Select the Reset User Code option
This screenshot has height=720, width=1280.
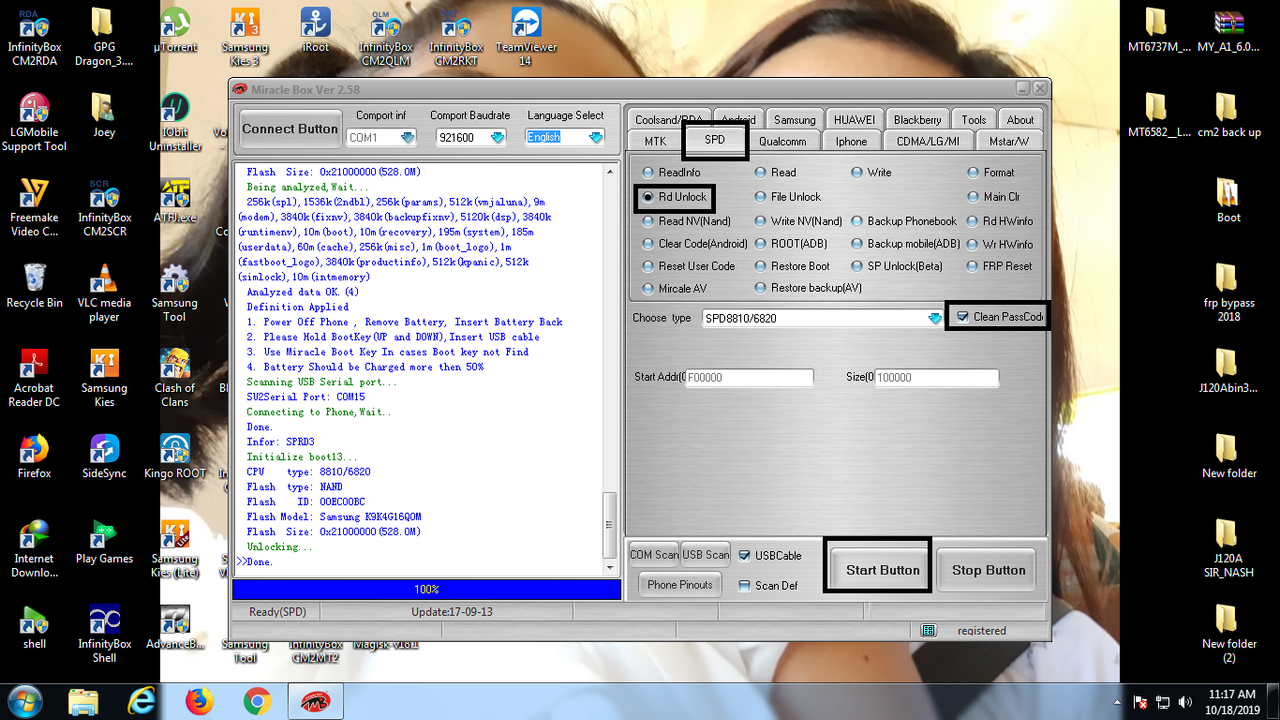(688, 266)
